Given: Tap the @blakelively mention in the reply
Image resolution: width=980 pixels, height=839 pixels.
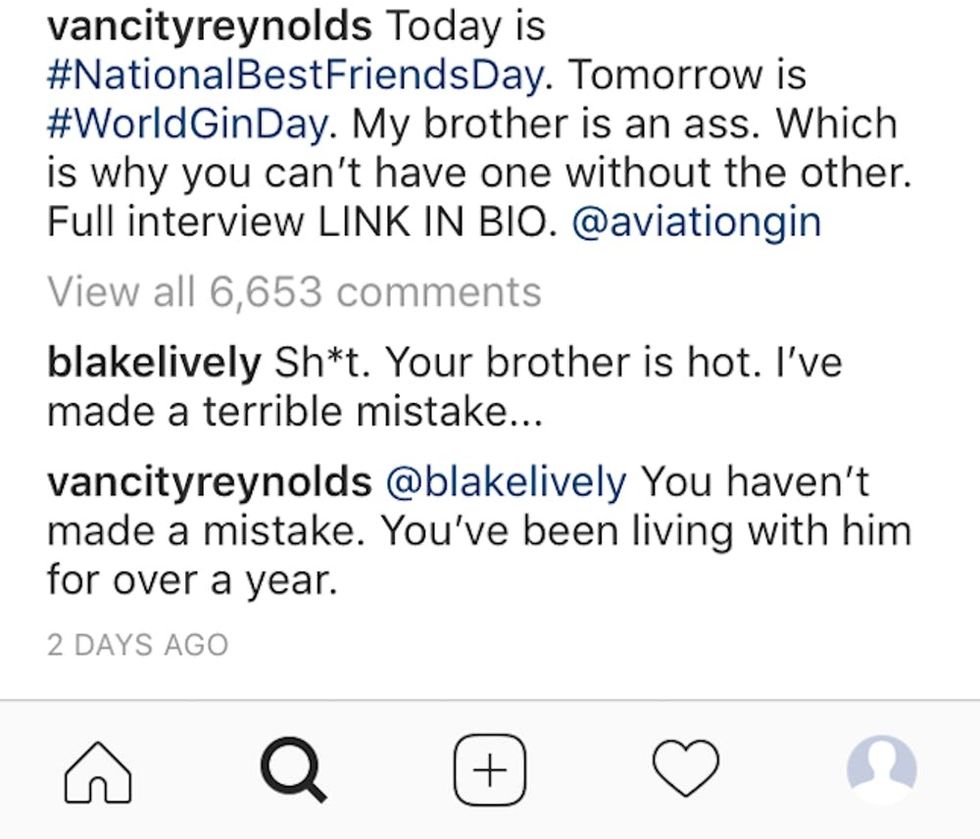Looking at the screenshot, I should [506, 482].
